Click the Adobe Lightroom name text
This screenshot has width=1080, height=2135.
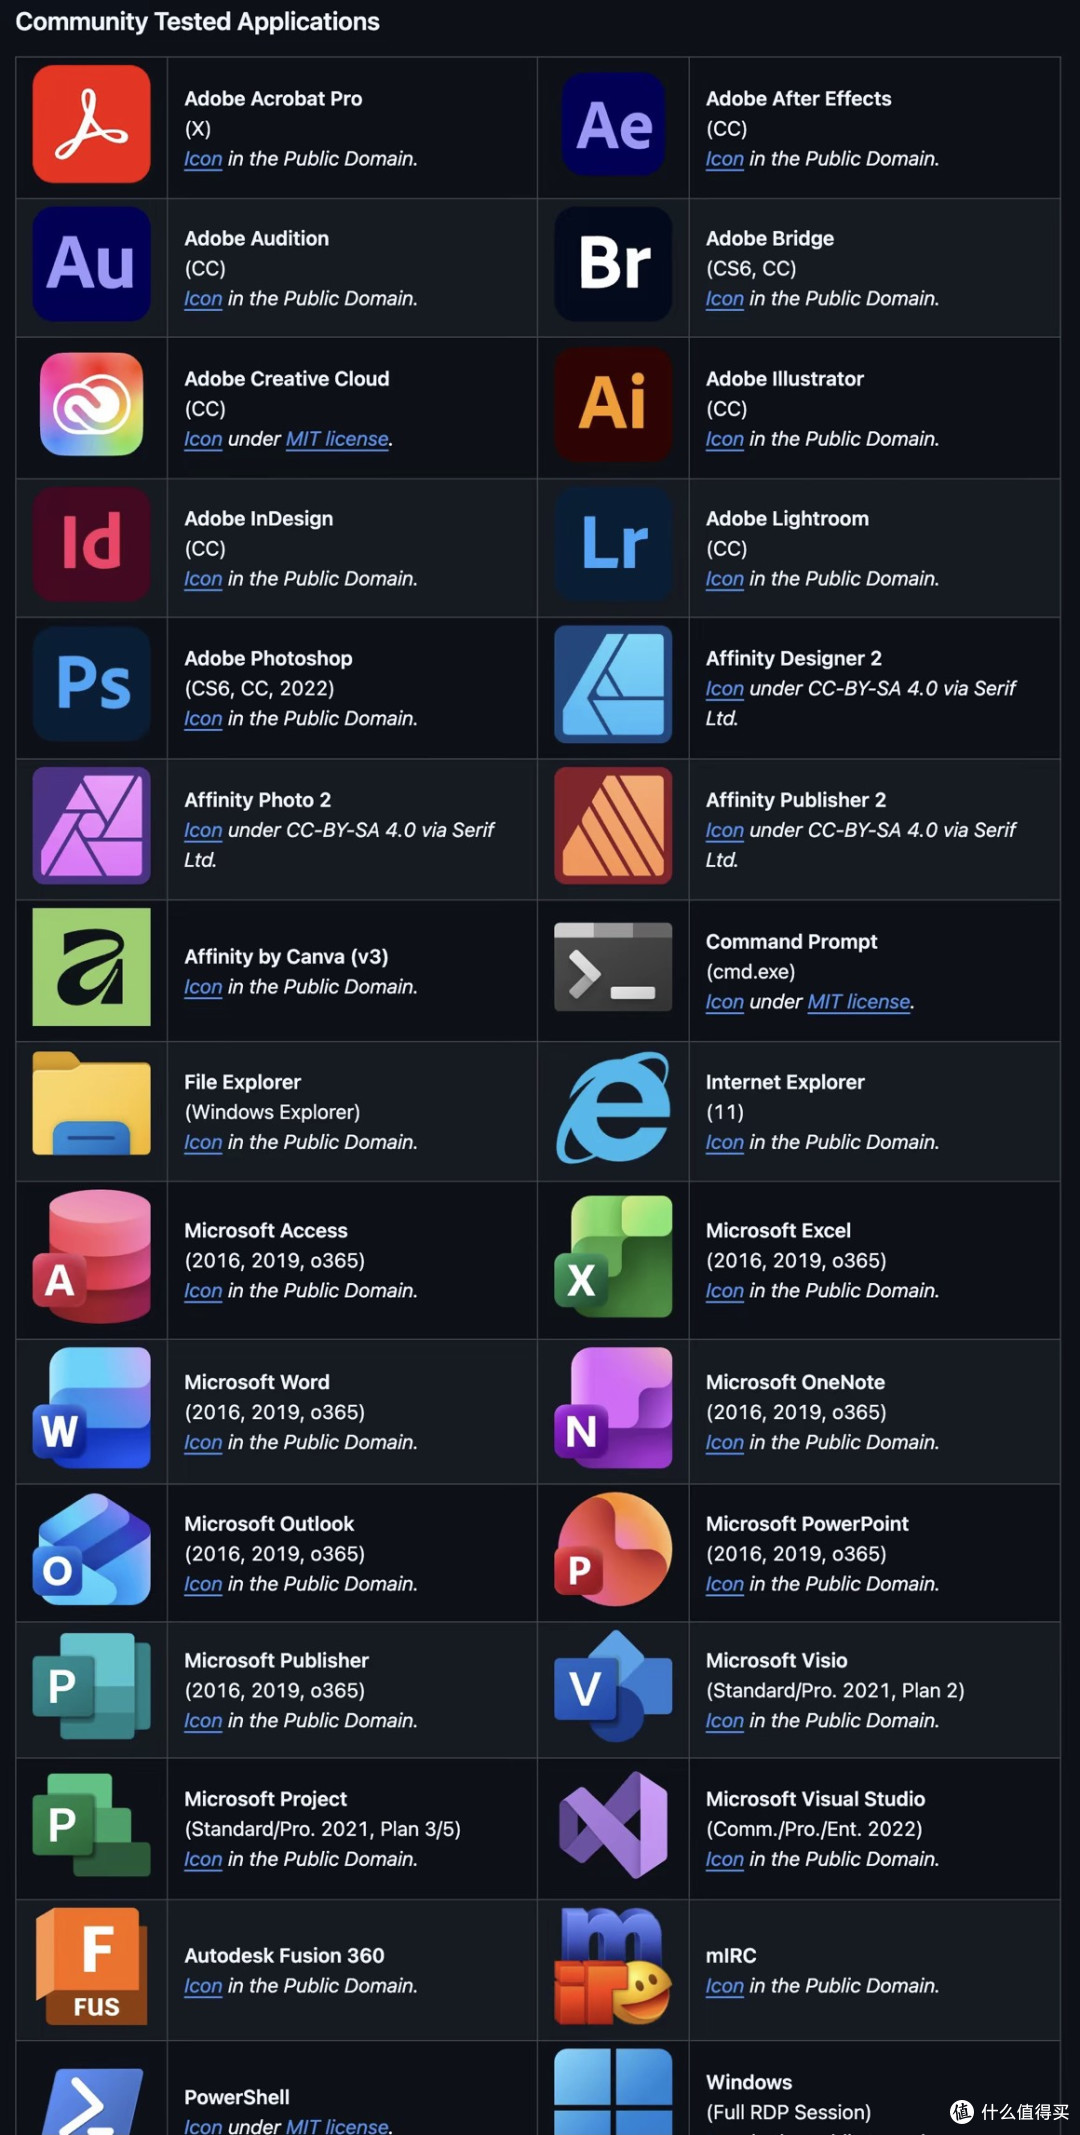tap(787, 519)
